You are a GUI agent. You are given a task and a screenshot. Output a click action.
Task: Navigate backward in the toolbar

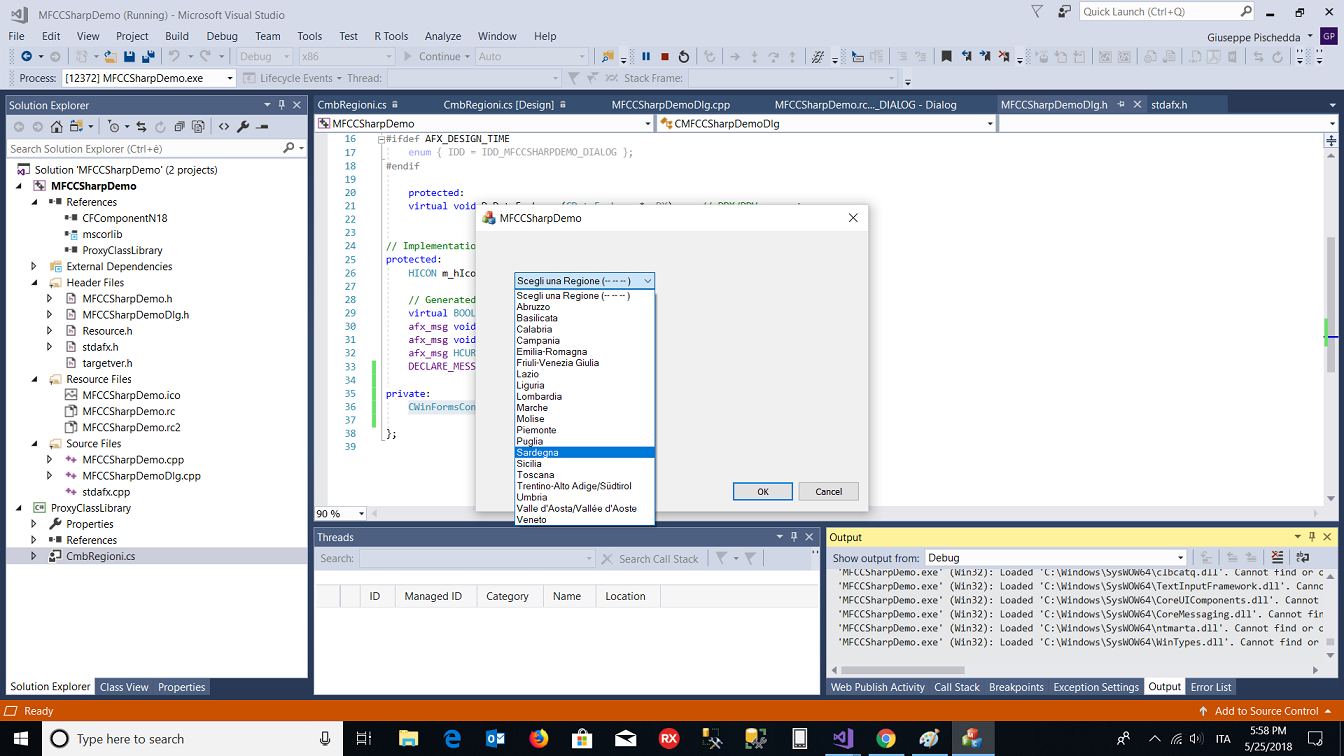pyautogui.click(x=26, y=57)
